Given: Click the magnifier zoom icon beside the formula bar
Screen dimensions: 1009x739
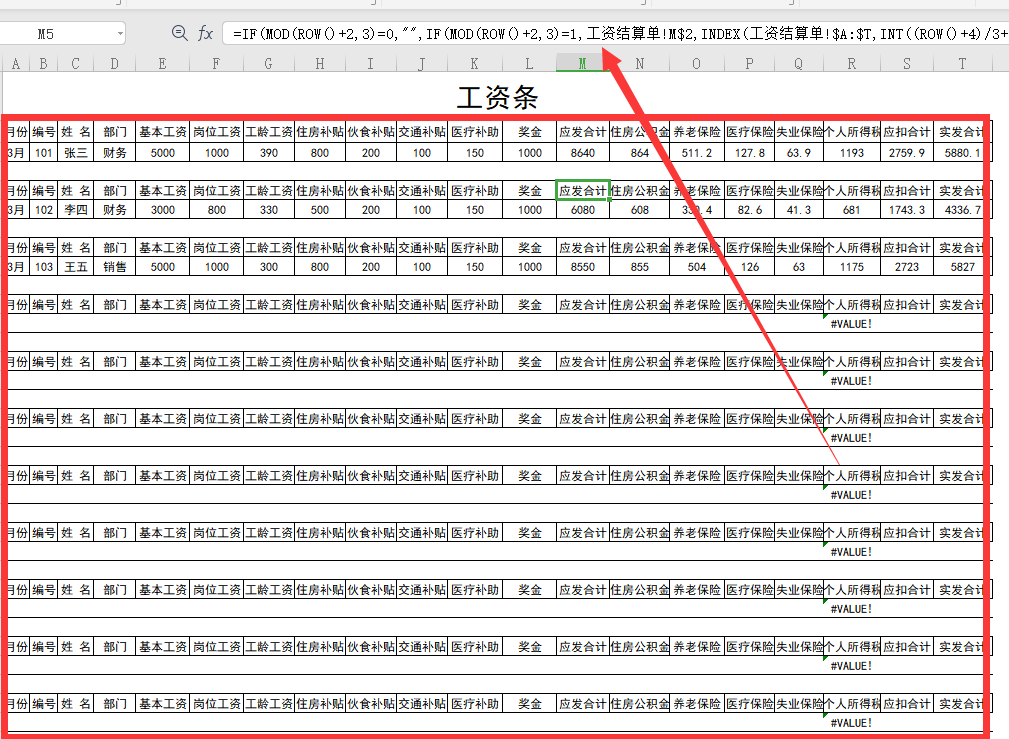Looking at the screenshot, I should coord(179,33).
